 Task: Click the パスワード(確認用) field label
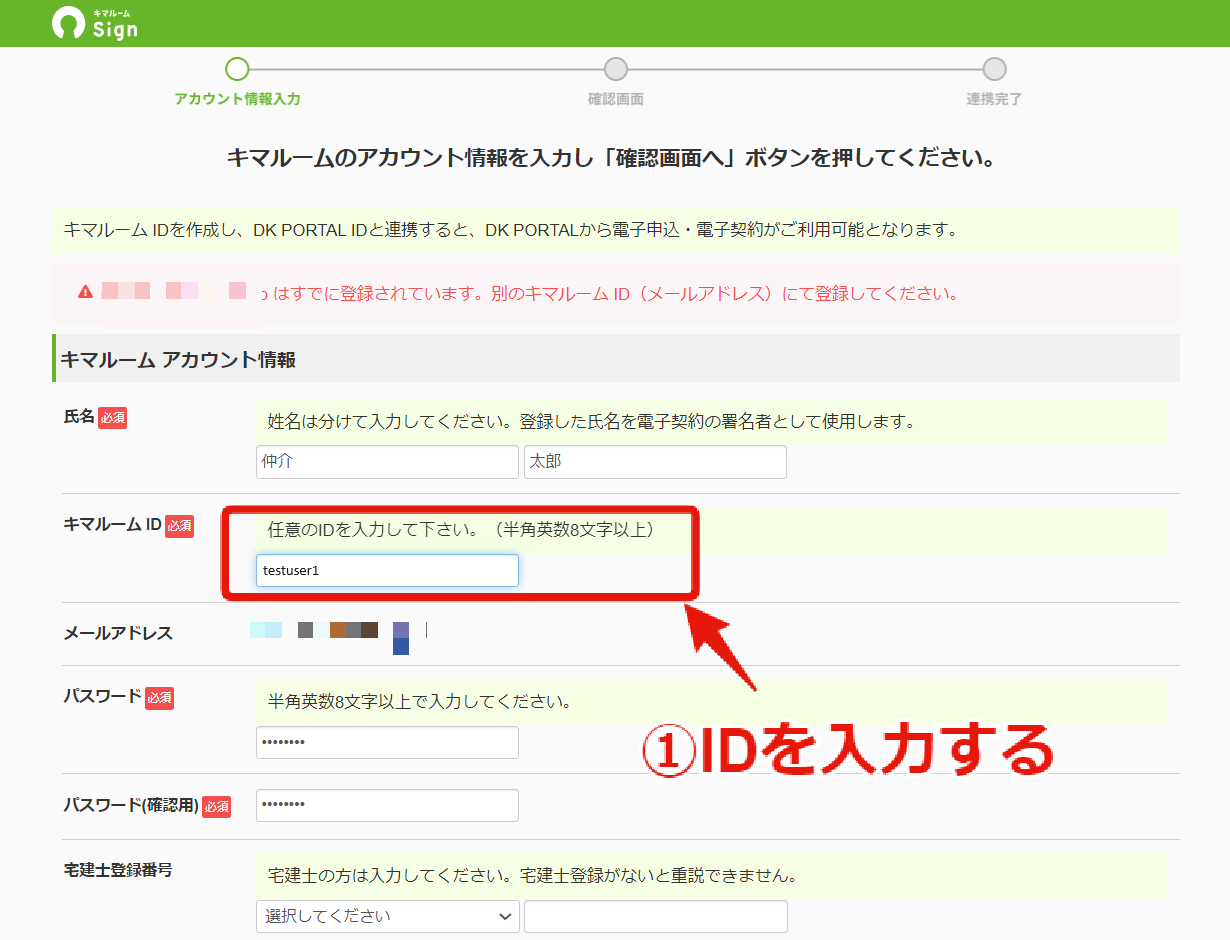tap(130, 805)
